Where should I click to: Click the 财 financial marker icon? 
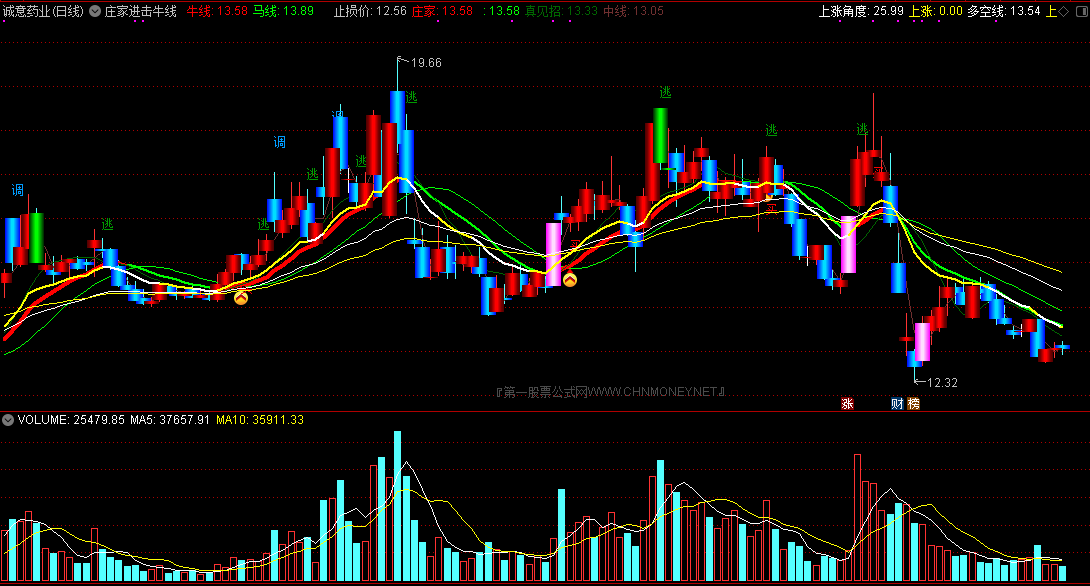point(897,403)
